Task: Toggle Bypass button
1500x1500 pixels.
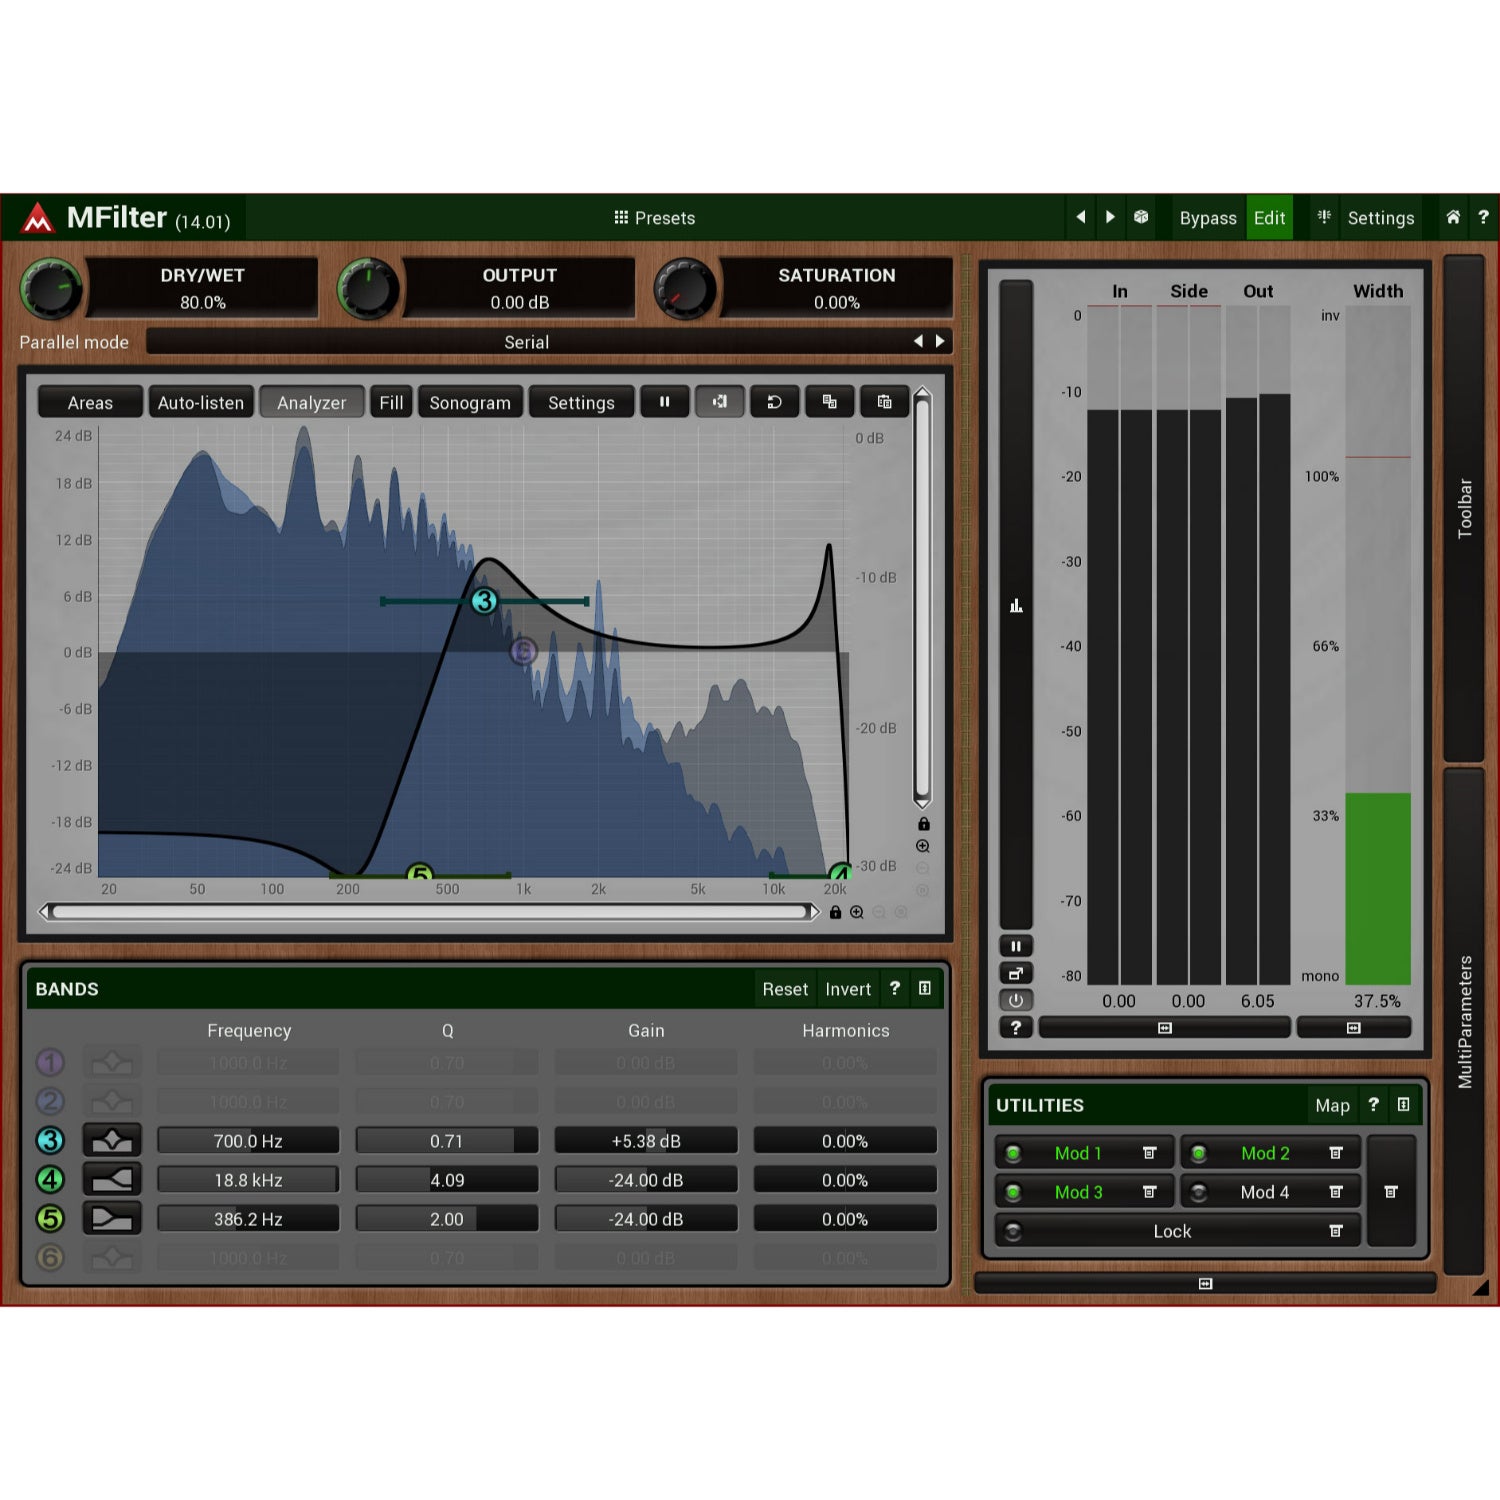Action: (1207, 218)
